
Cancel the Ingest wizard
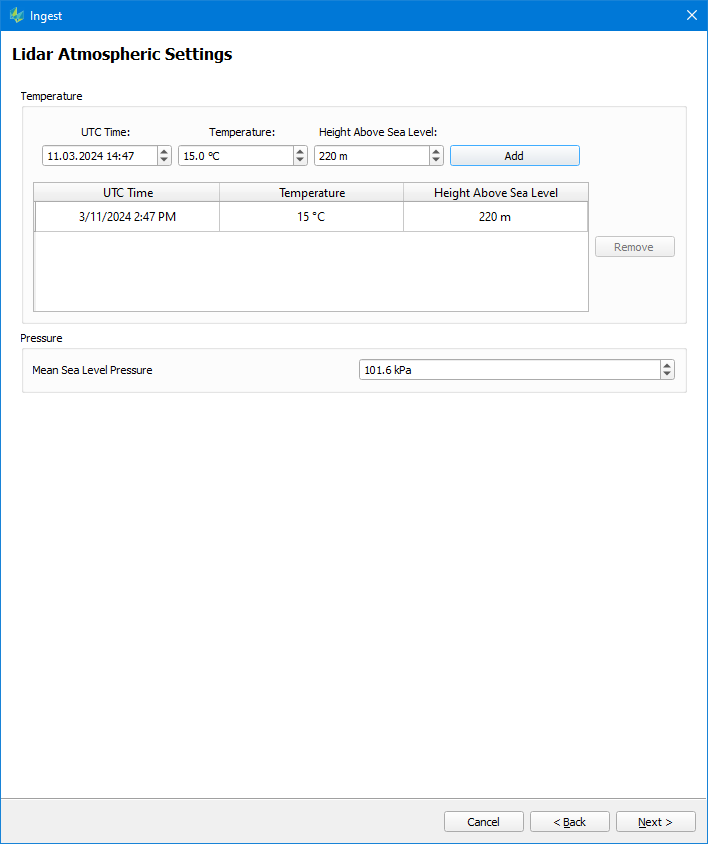[x=483, y=822]
